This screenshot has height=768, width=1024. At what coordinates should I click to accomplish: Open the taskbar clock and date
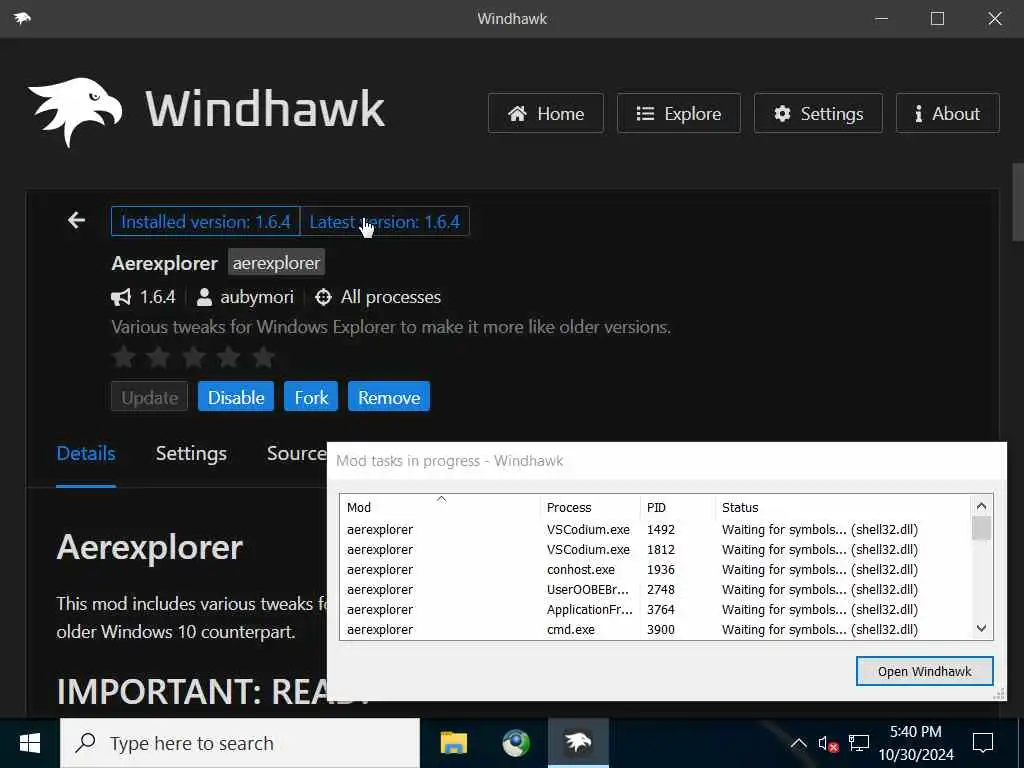(x=916, y=743)
